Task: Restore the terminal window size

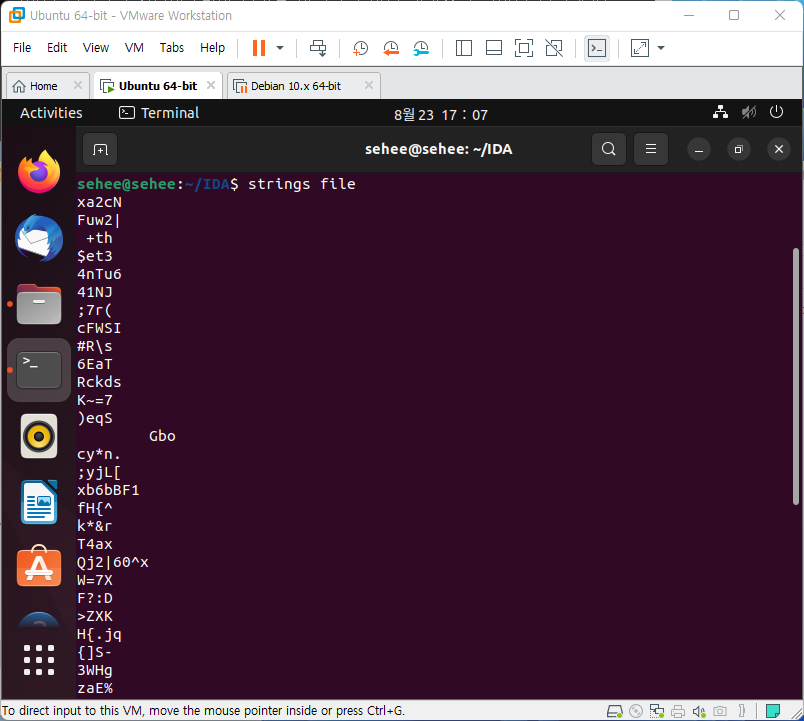Action: click(x=738, y=150)
